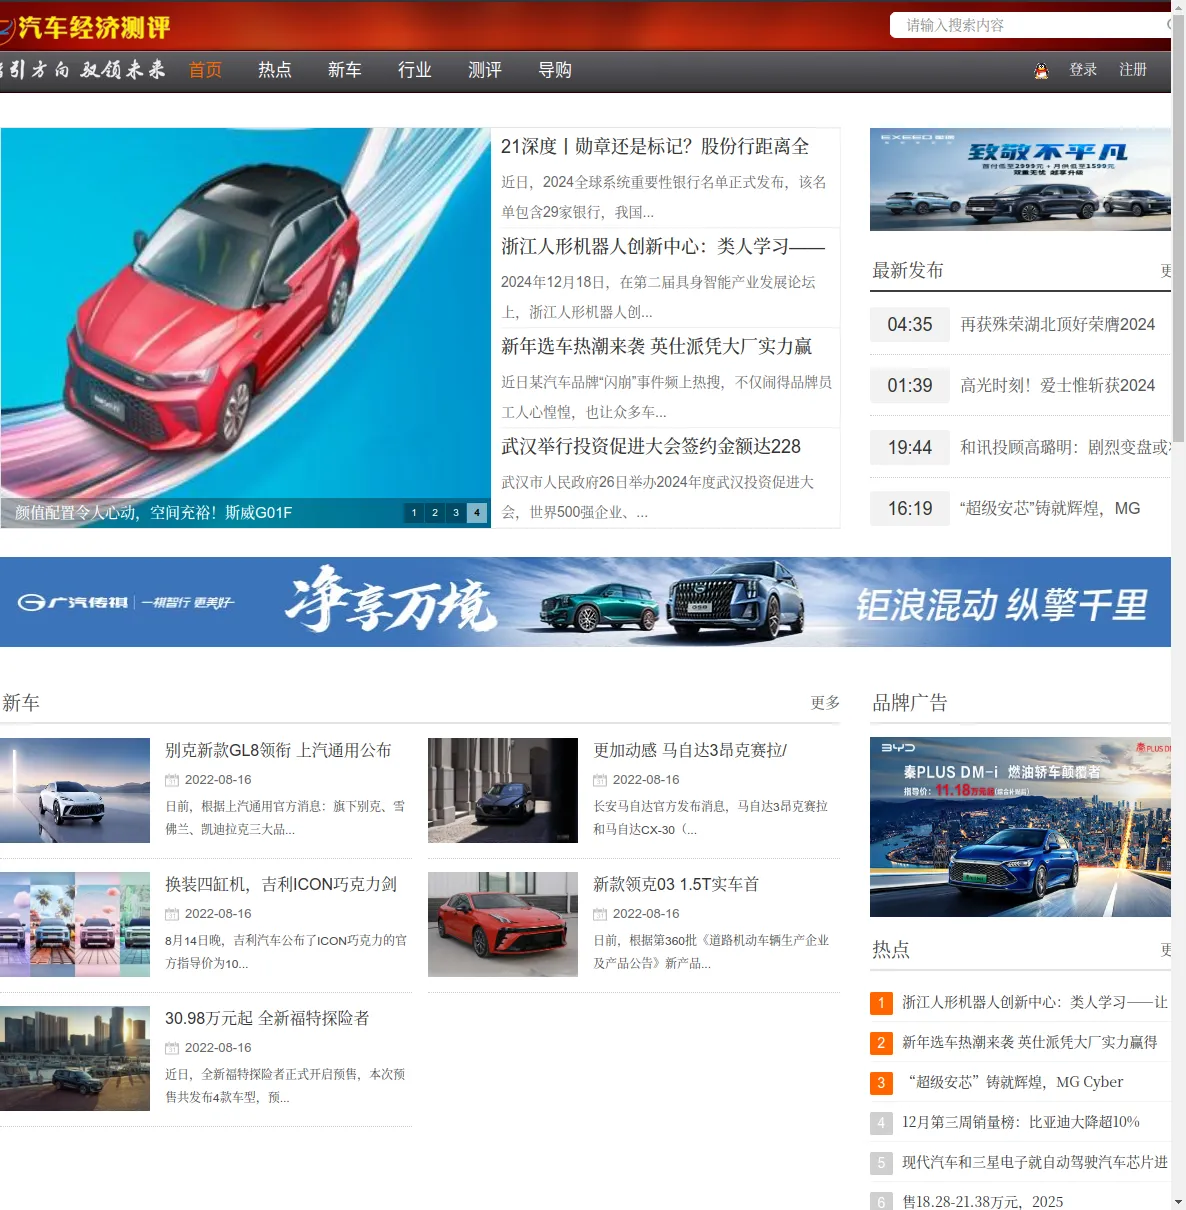This screenshot has height=1210, width=1186.
Task: Select carousel slide 3 indicator
Action: point(456,513)
